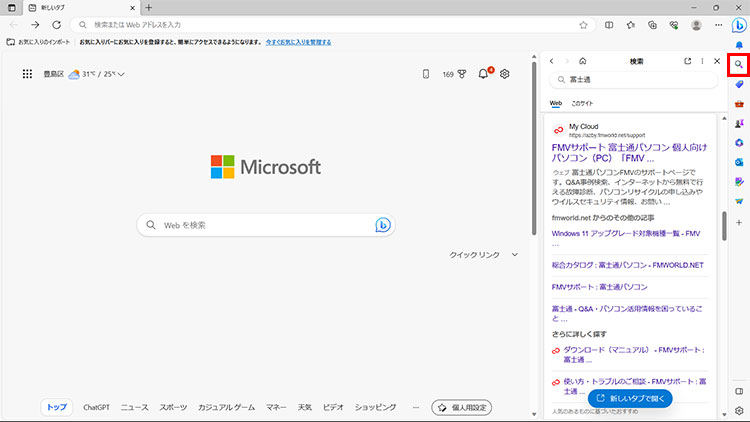Open the 総合カタログ 富士通パソコン link

627,265
